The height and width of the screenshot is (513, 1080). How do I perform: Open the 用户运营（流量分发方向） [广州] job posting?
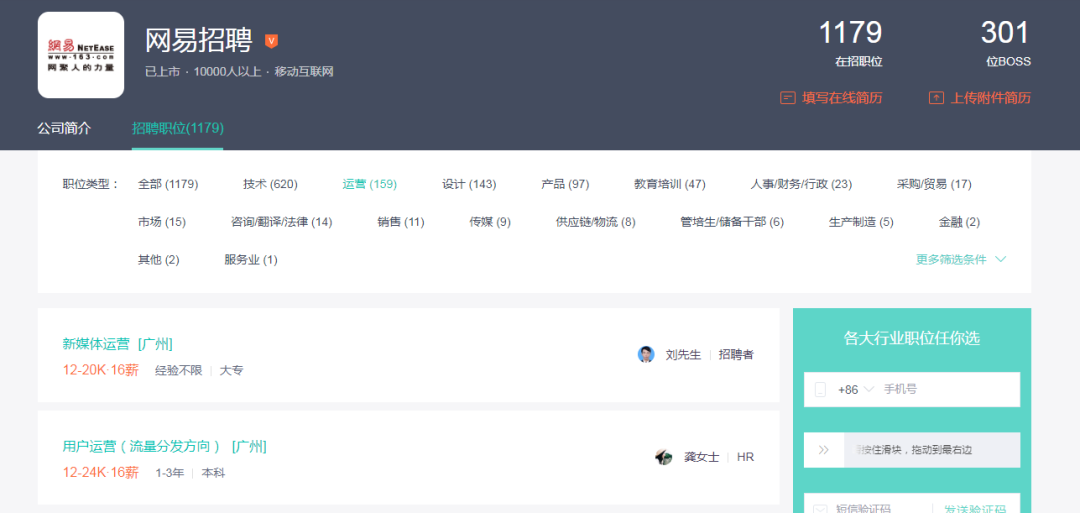click(165, 446)
